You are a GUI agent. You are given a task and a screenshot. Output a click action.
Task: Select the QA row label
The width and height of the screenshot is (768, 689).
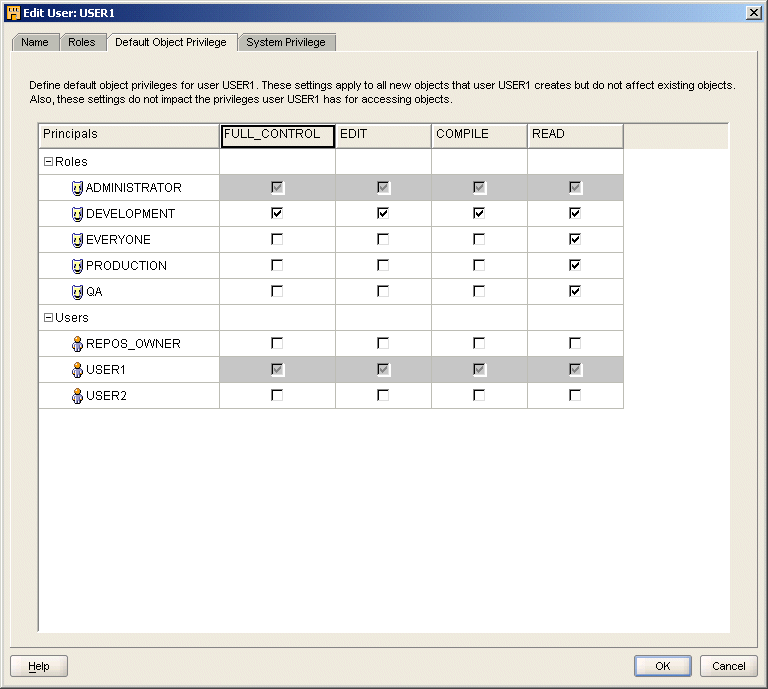(x=94, y=292)
